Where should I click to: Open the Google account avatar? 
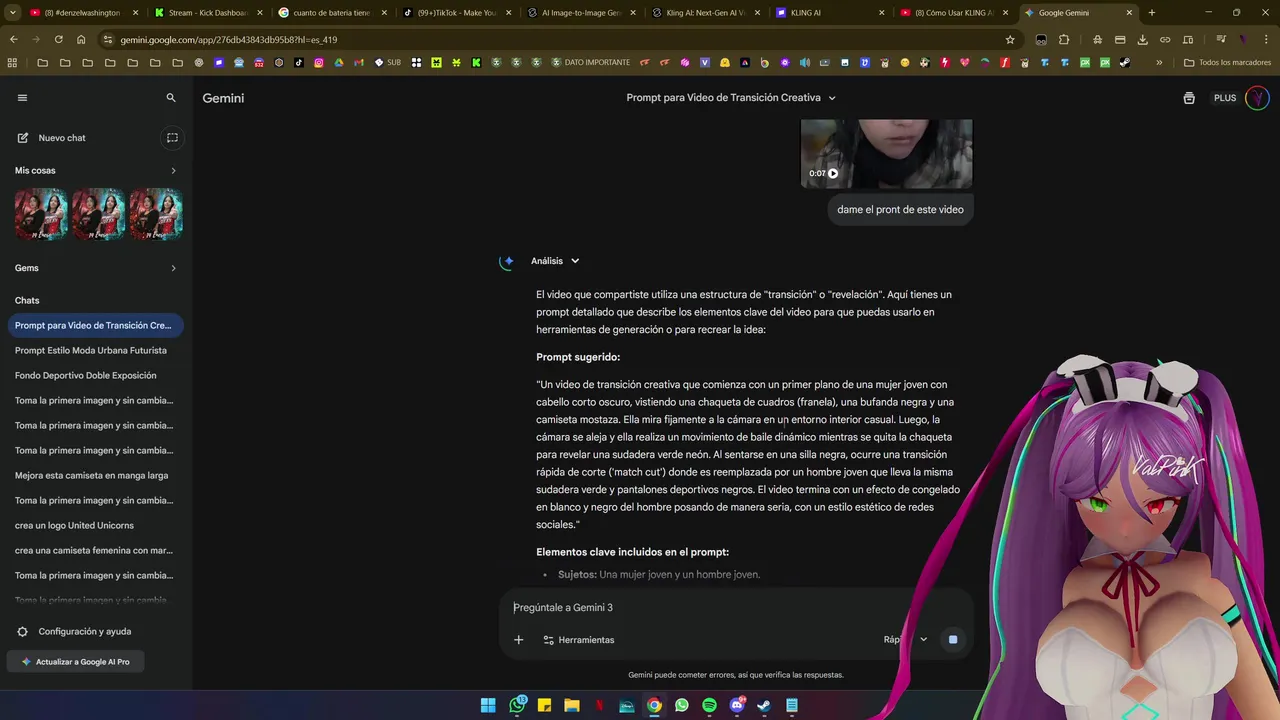[x=1257, y=98]
